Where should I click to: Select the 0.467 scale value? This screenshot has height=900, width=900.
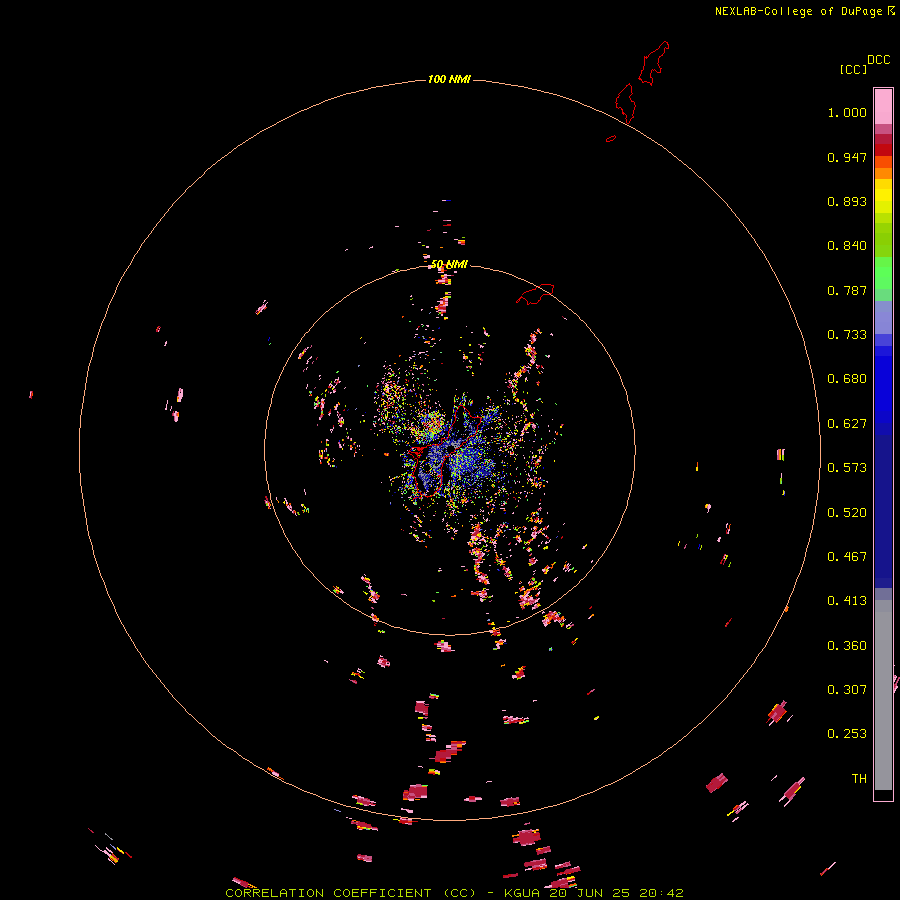coord(847,557)
